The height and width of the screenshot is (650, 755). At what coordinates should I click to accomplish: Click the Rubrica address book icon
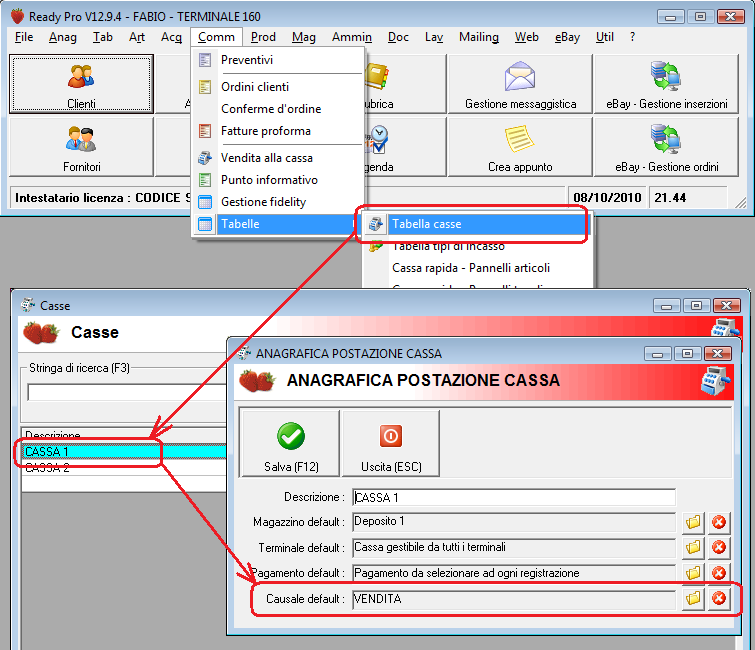[377, 77]
